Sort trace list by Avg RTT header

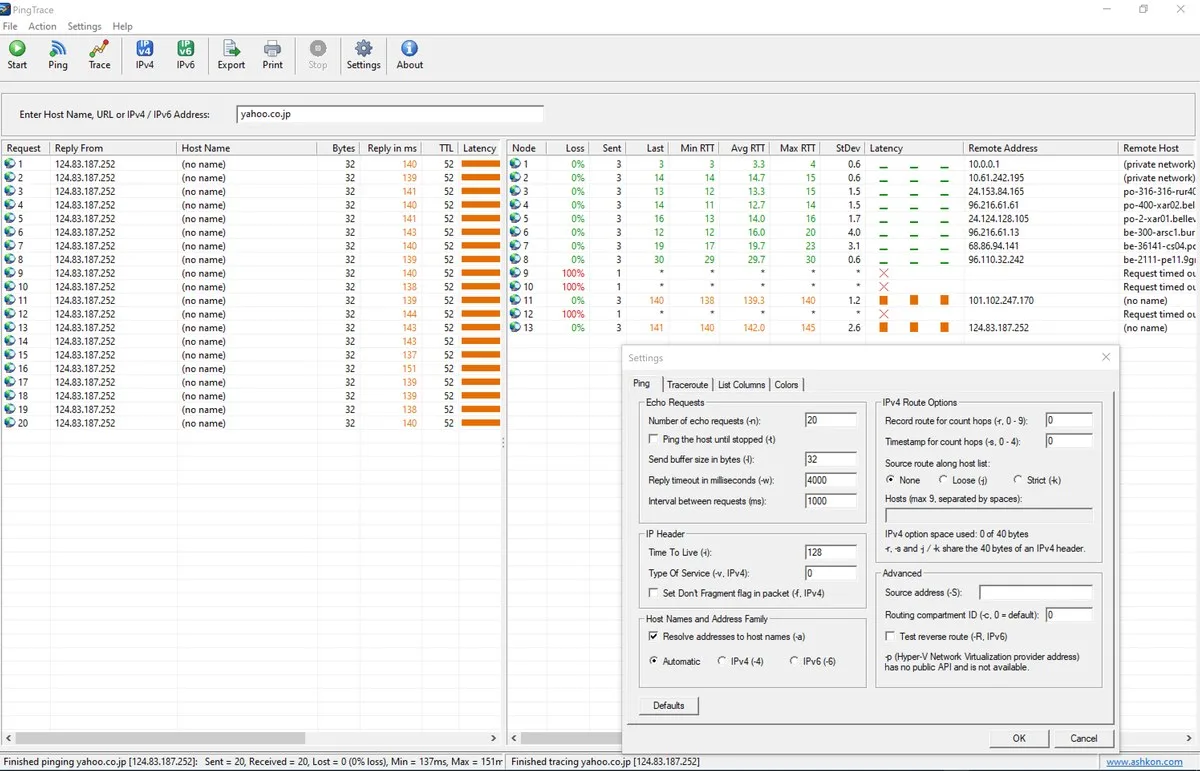pos(745,148)
